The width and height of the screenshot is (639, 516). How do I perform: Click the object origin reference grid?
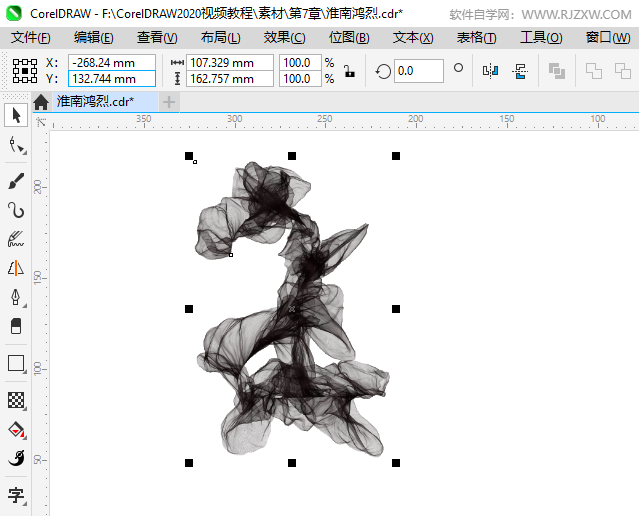[25, 71]
